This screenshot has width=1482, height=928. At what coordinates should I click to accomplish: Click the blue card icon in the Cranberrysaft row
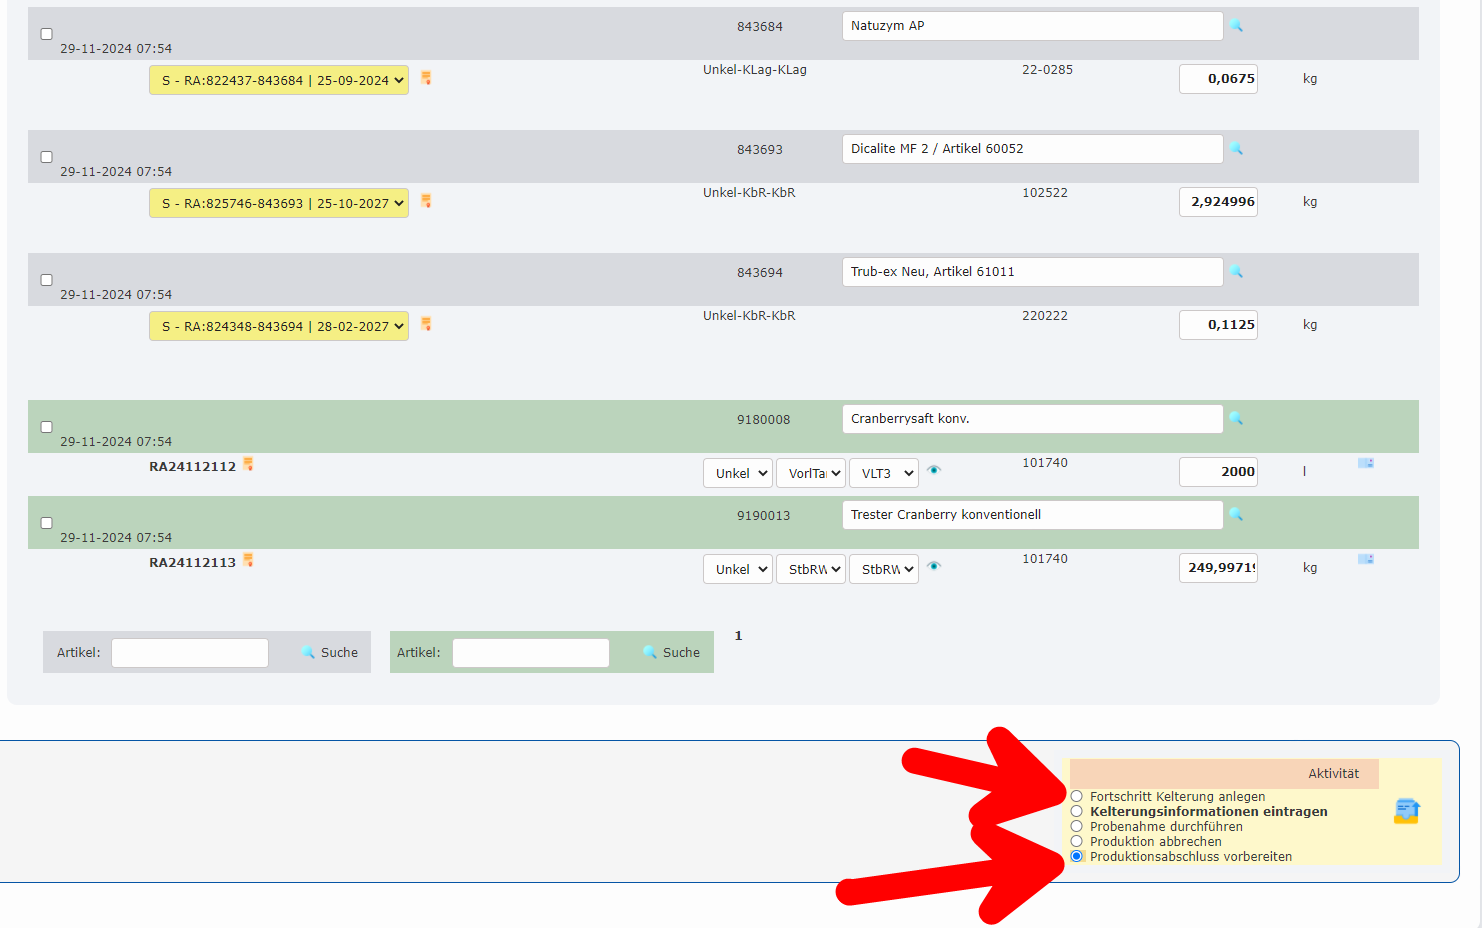(x=1365, y=463)
